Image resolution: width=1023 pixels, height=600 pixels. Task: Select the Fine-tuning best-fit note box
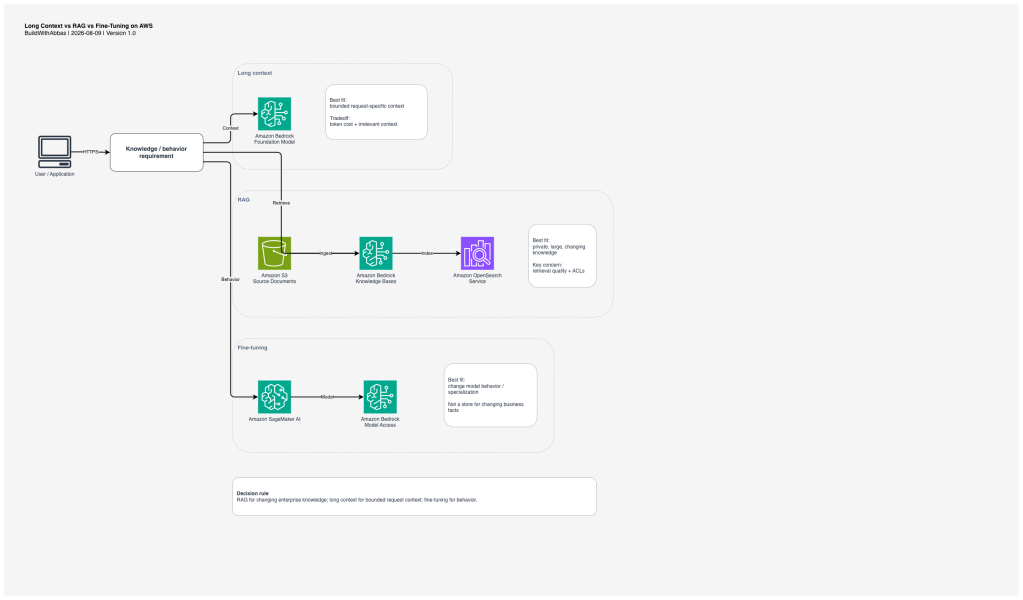pyautogui.click(x=491, y=395)
